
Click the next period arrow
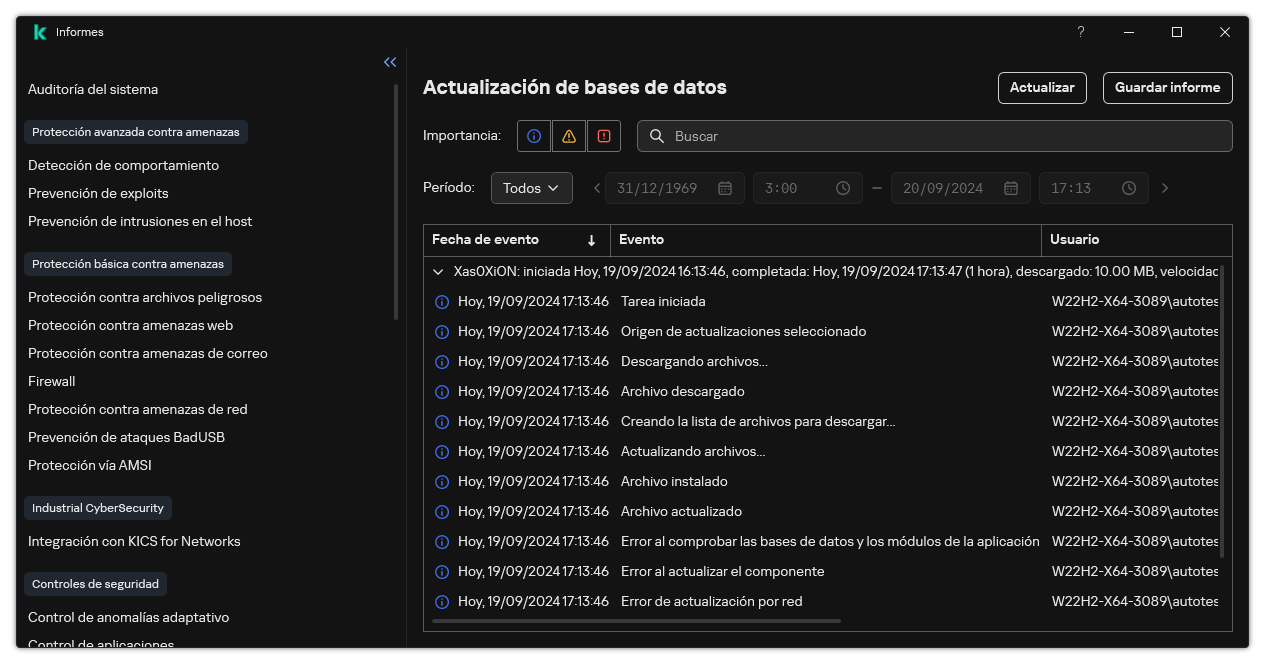coord(1164,187)
